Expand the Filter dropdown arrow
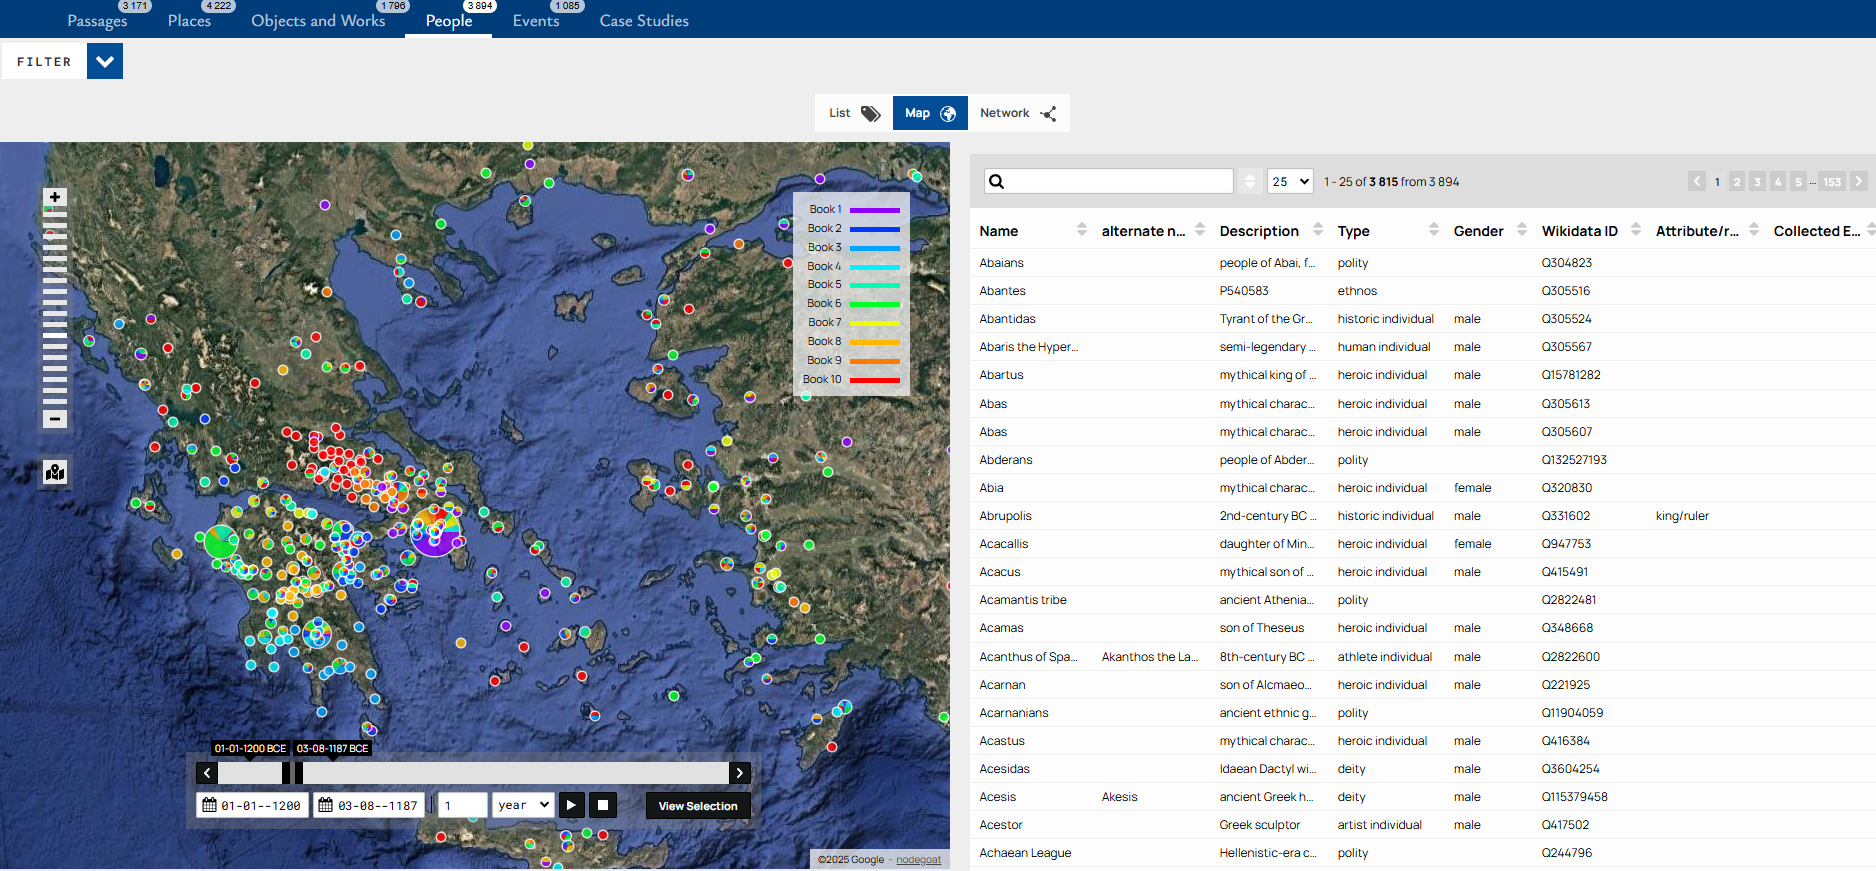This screenshot has height=871, width=1876. click(x=105, y=61)
